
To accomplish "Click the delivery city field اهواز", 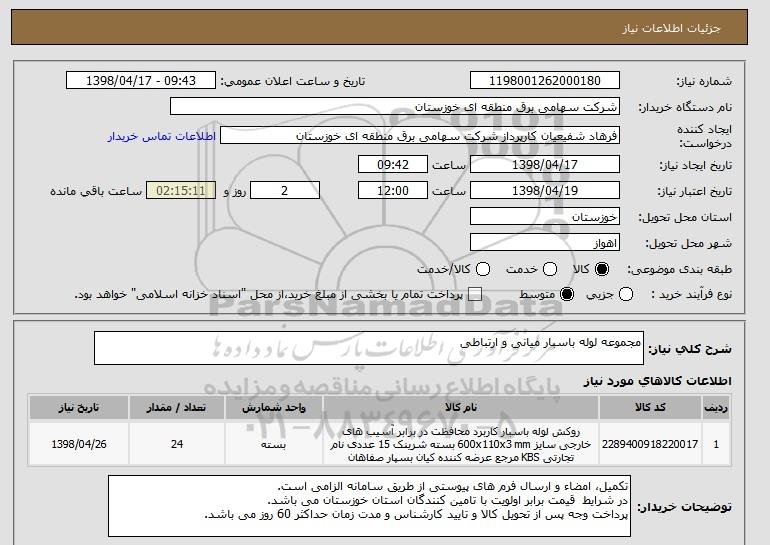I will coord(545,243).
